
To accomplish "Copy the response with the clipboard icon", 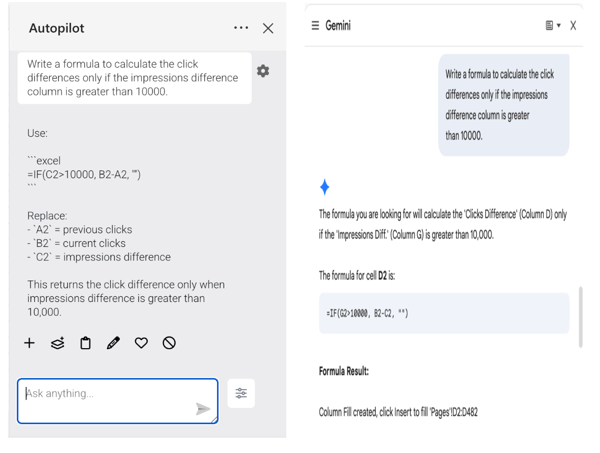I will click(x=85, y=343).
